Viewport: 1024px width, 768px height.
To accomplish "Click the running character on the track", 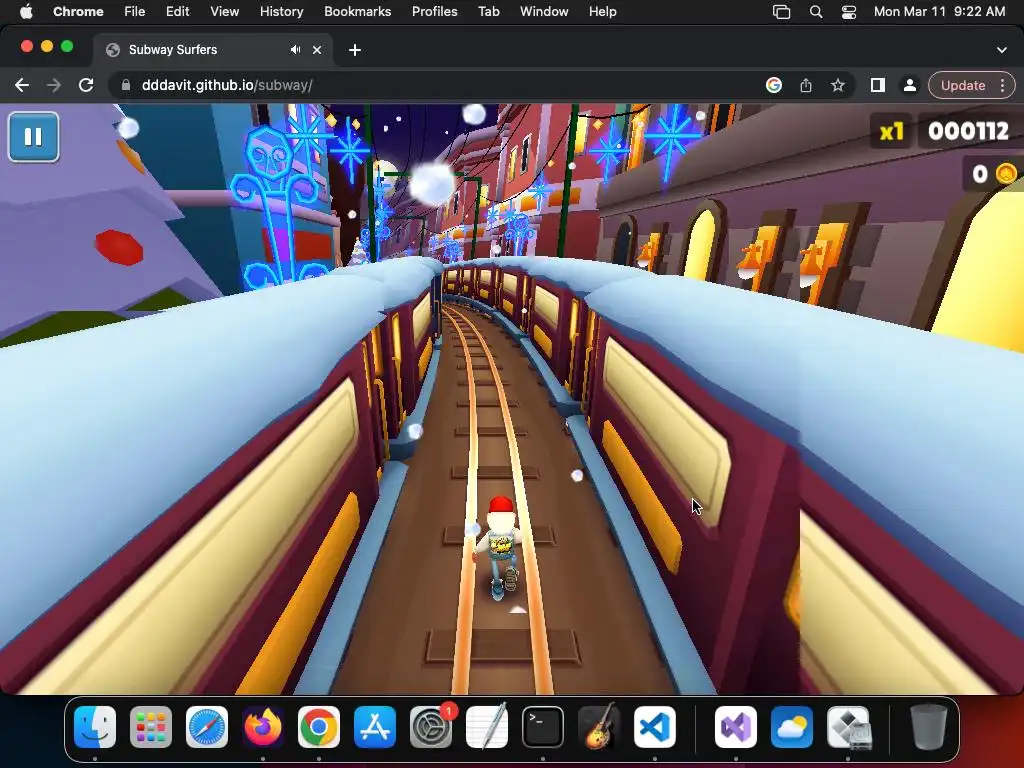I will click(x=500, y=547).
